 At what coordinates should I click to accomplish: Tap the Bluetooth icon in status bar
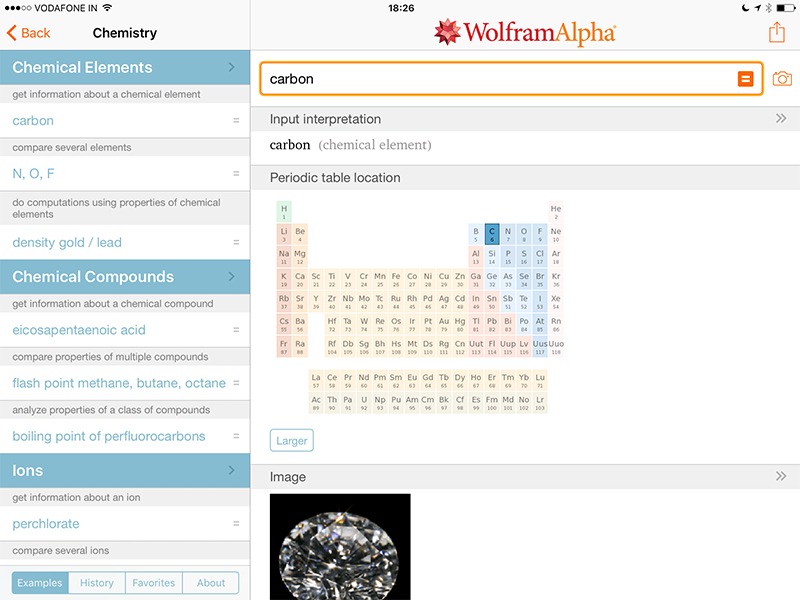click(x=768, y=8)
